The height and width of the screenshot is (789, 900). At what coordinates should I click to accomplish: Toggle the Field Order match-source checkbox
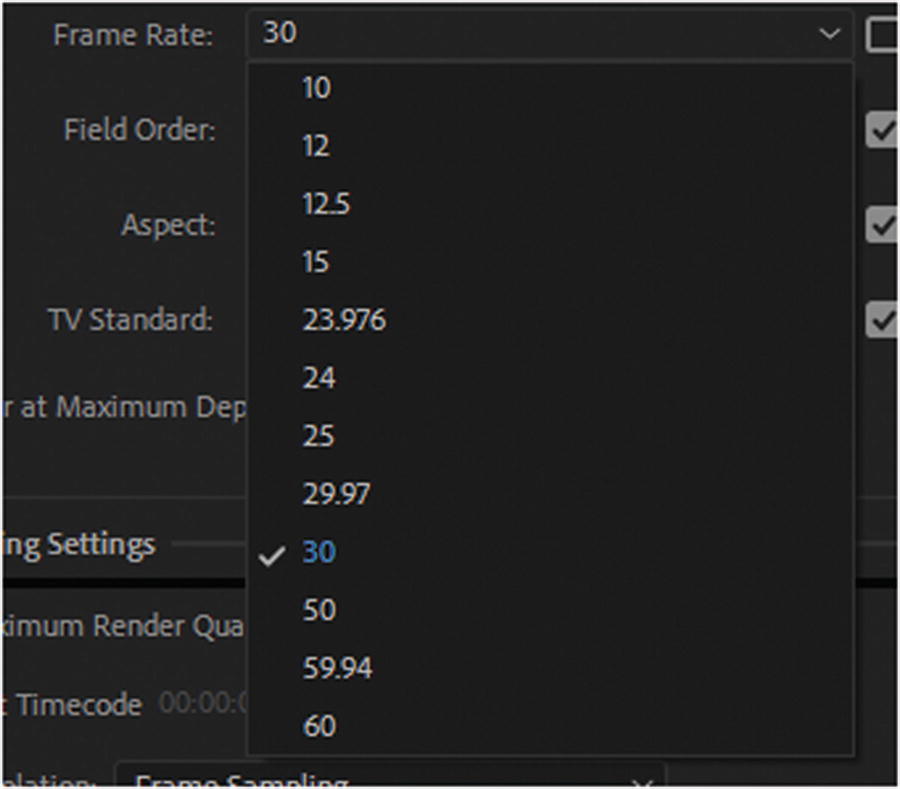(x=882, y=130)
